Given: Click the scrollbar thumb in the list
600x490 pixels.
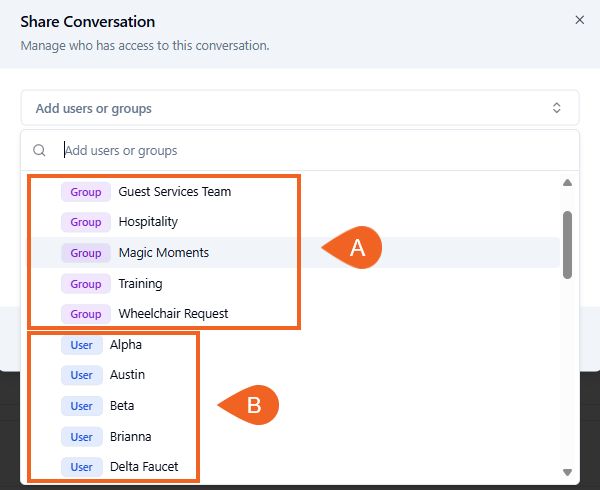Looking at the screenshot, I should [567, 244].
